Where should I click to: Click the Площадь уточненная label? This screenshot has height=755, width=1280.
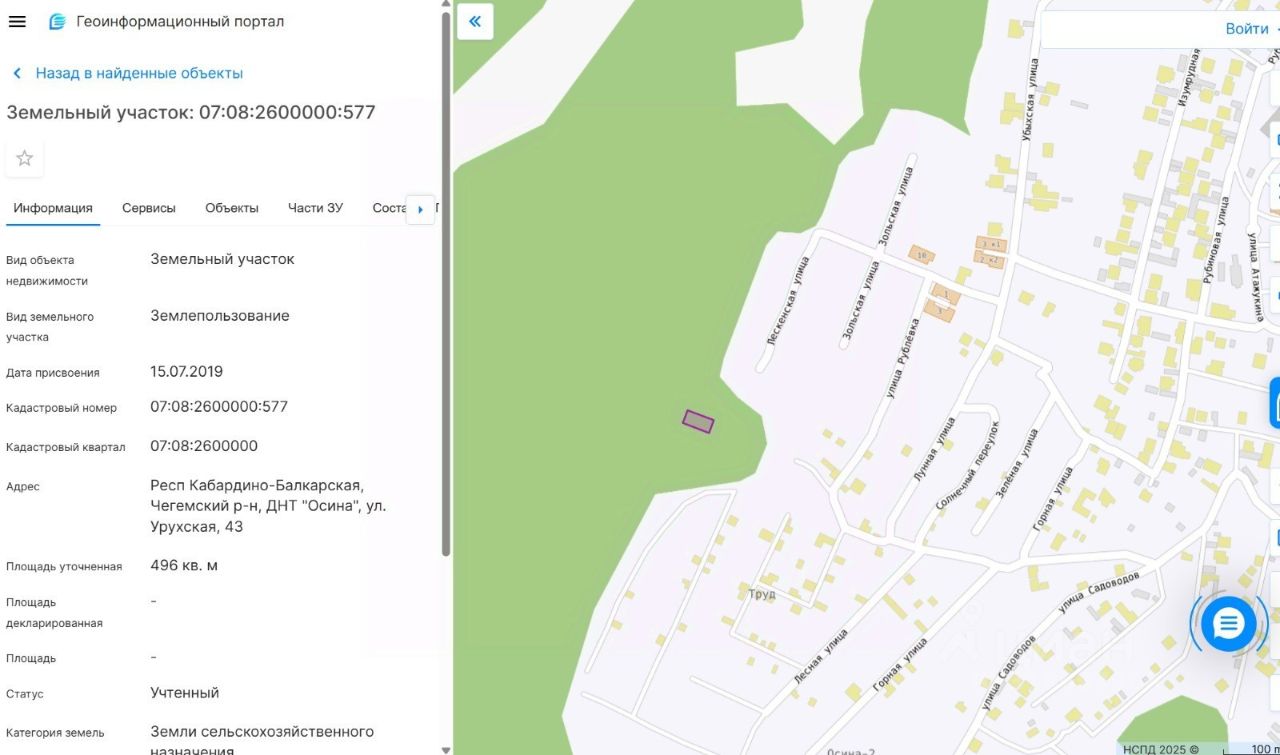coord(64,567)
